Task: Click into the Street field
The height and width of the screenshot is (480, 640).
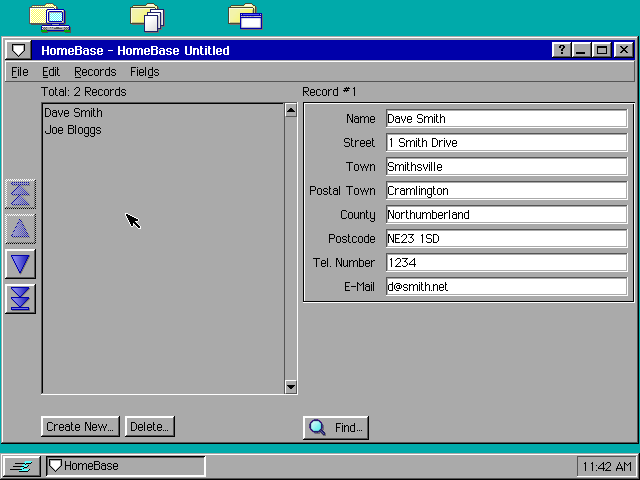Action: (x=506, y=143)
